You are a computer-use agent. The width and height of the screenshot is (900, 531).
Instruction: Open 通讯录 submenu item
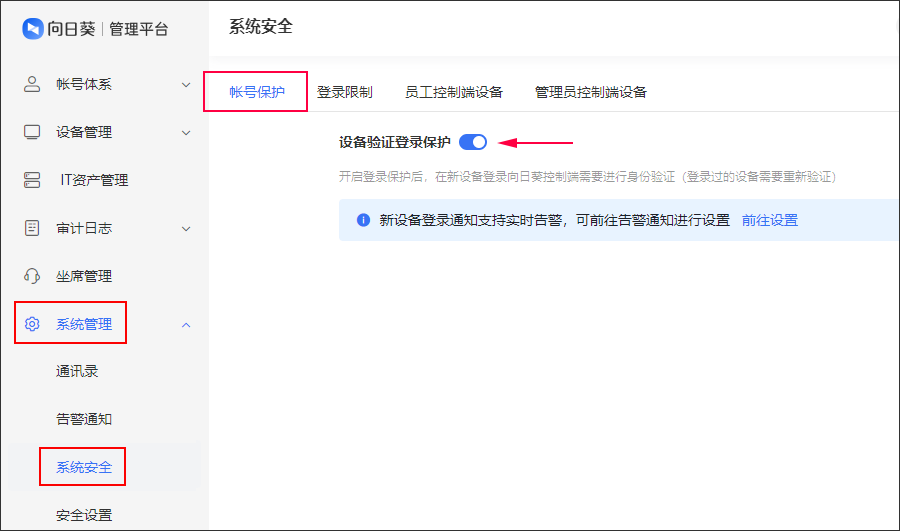coord(77,371)
